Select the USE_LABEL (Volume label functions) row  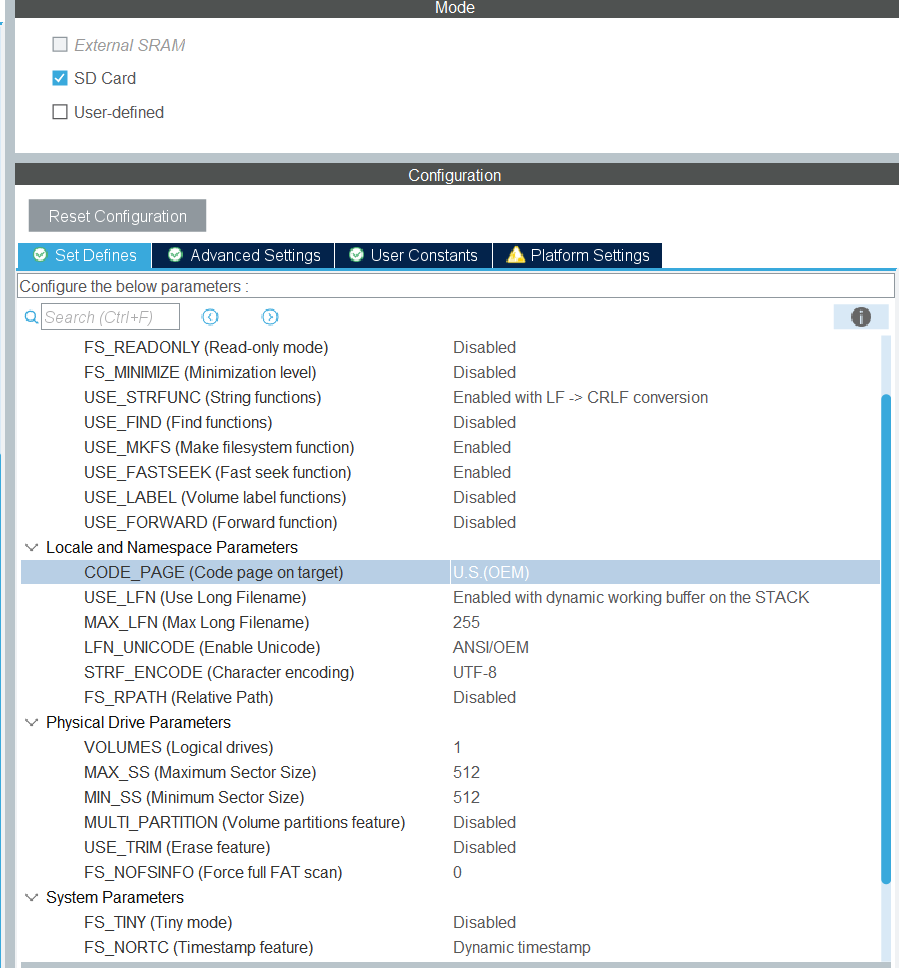(450, 498)
